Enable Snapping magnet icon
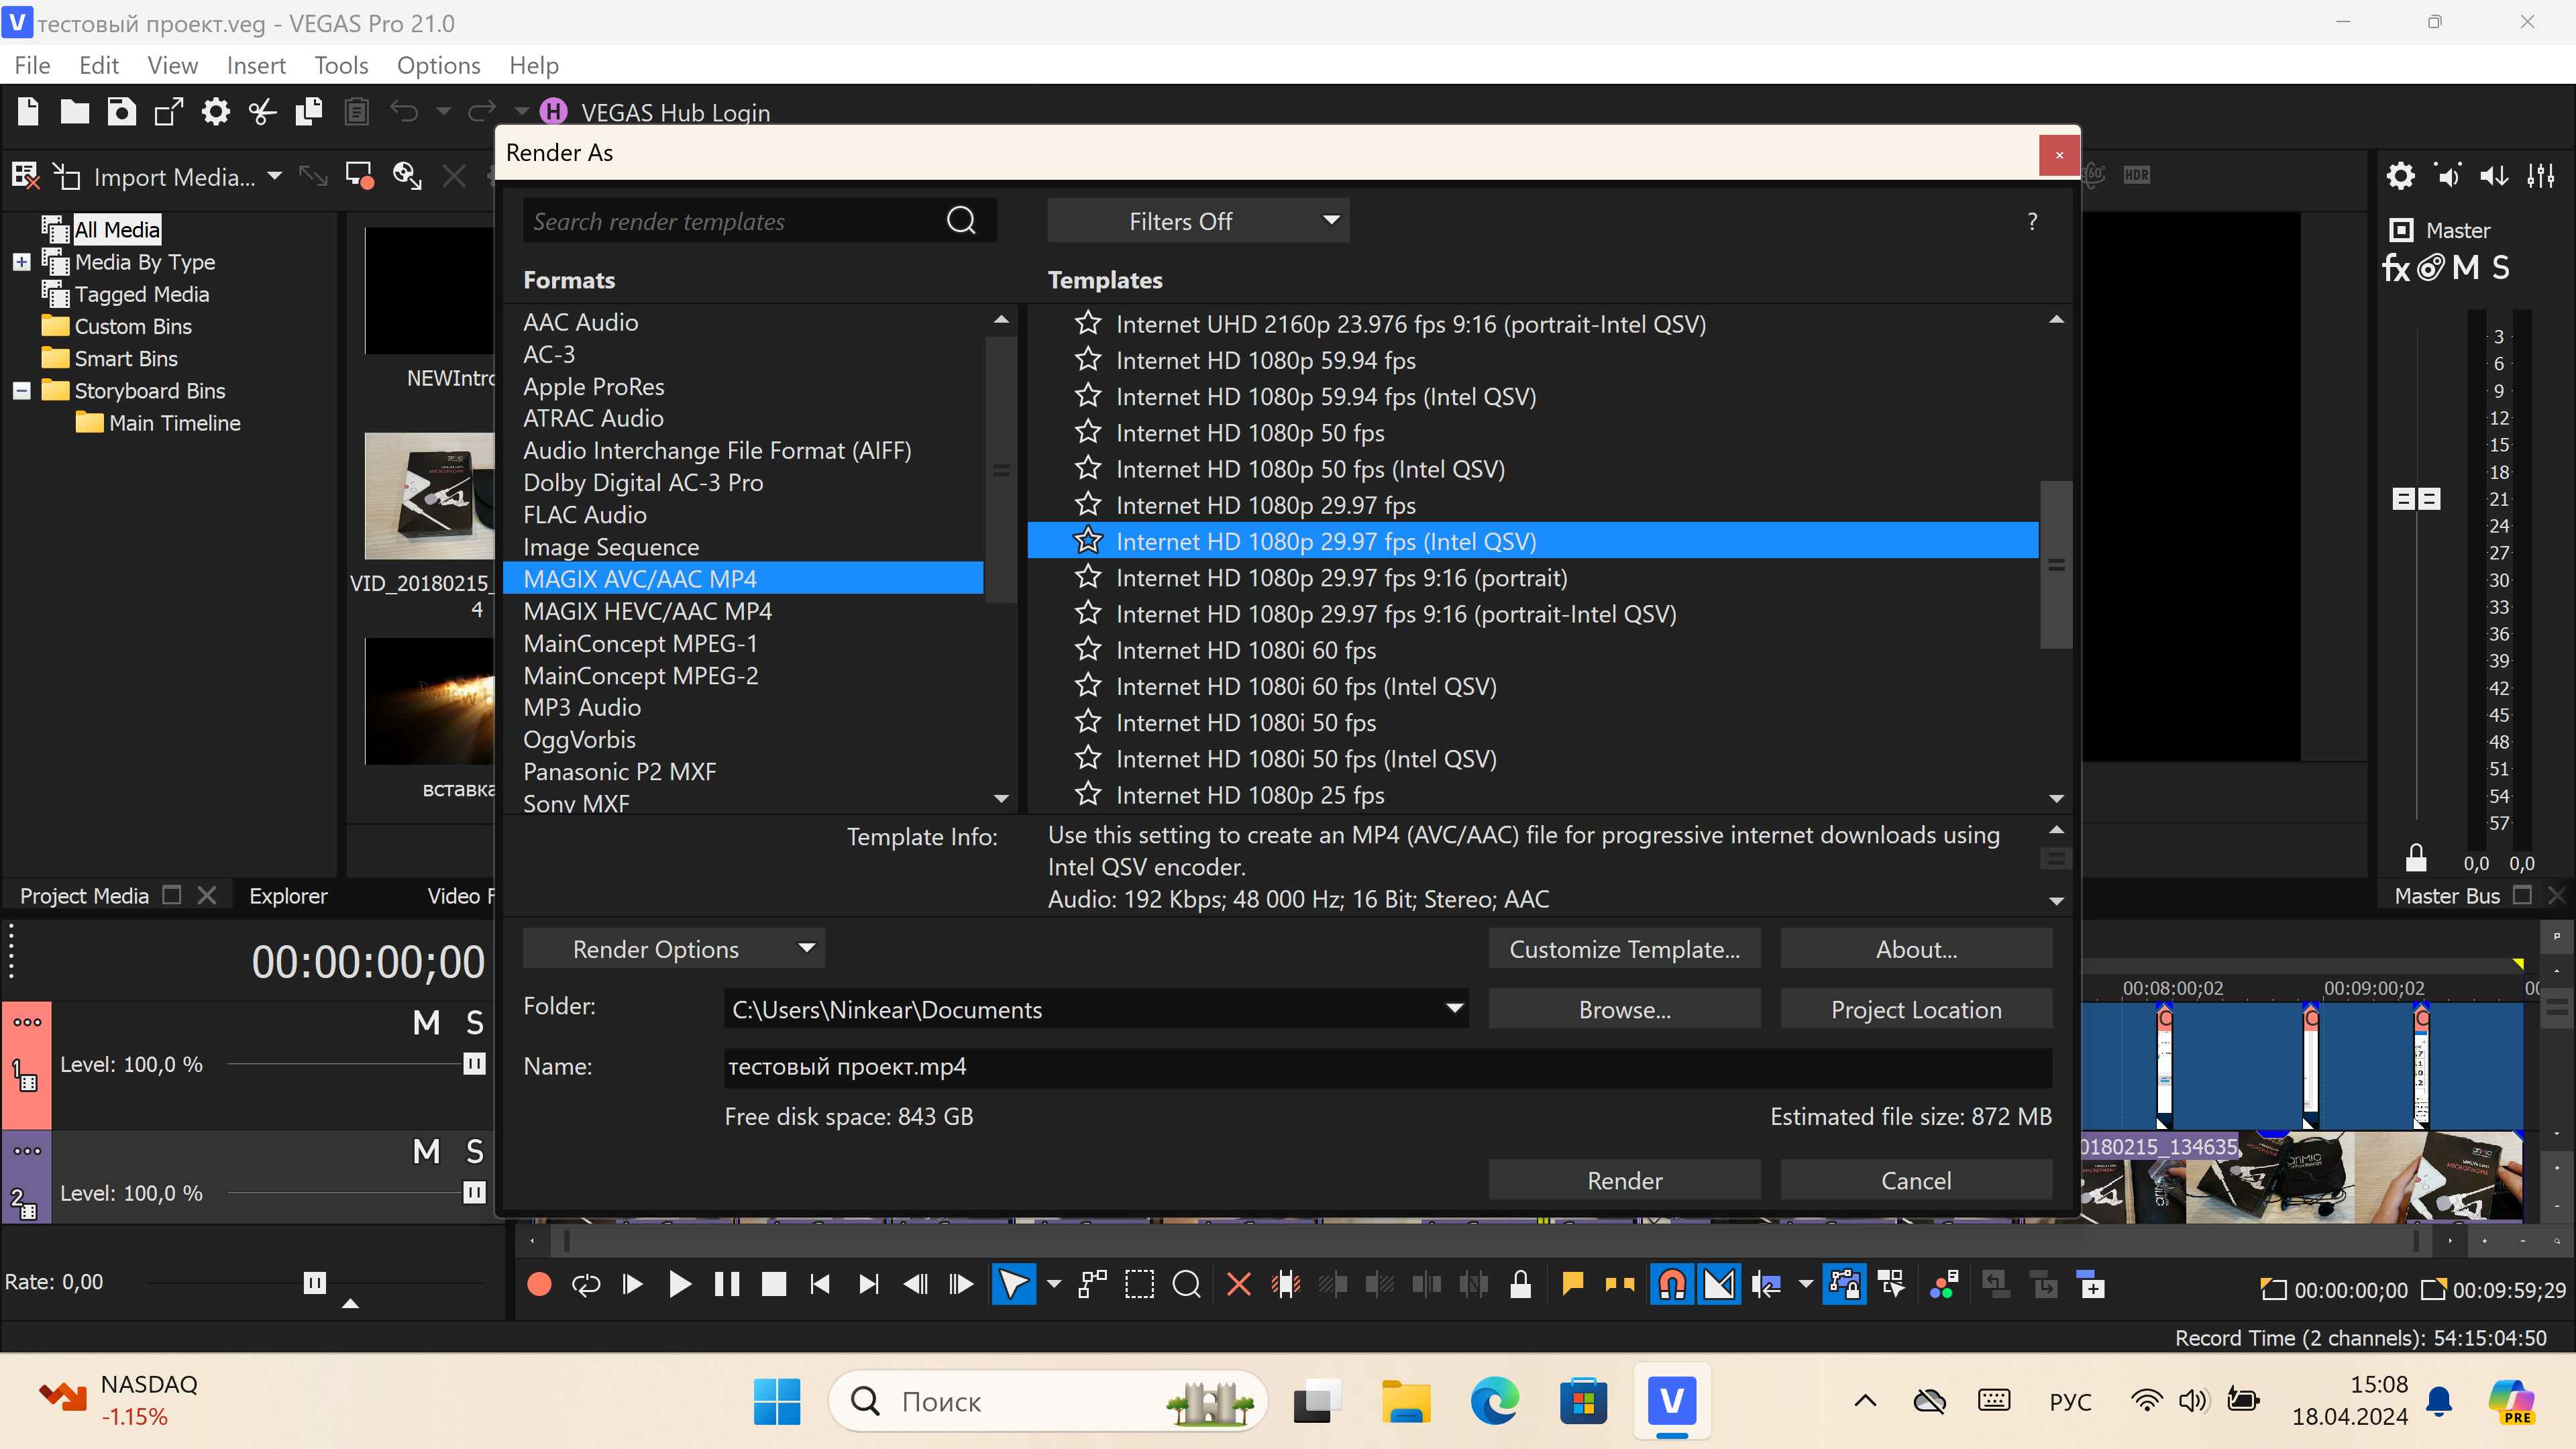2576x1449 pixels. [x=1672, y=1284]
